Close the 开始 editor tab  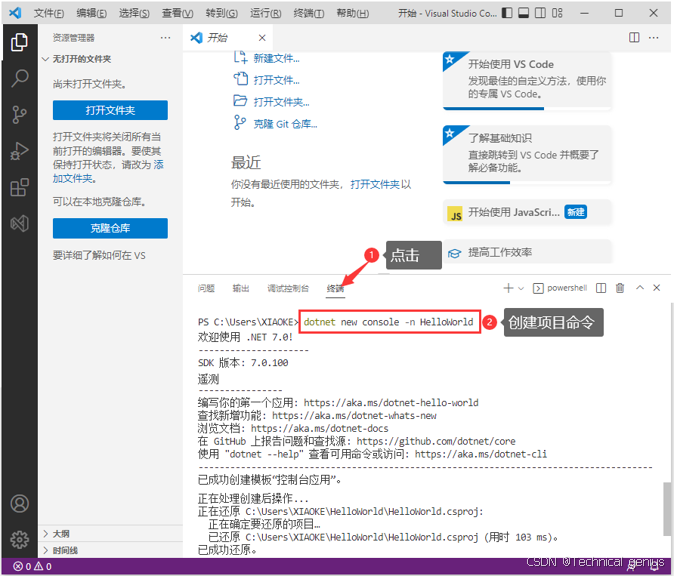coord(262,38)
